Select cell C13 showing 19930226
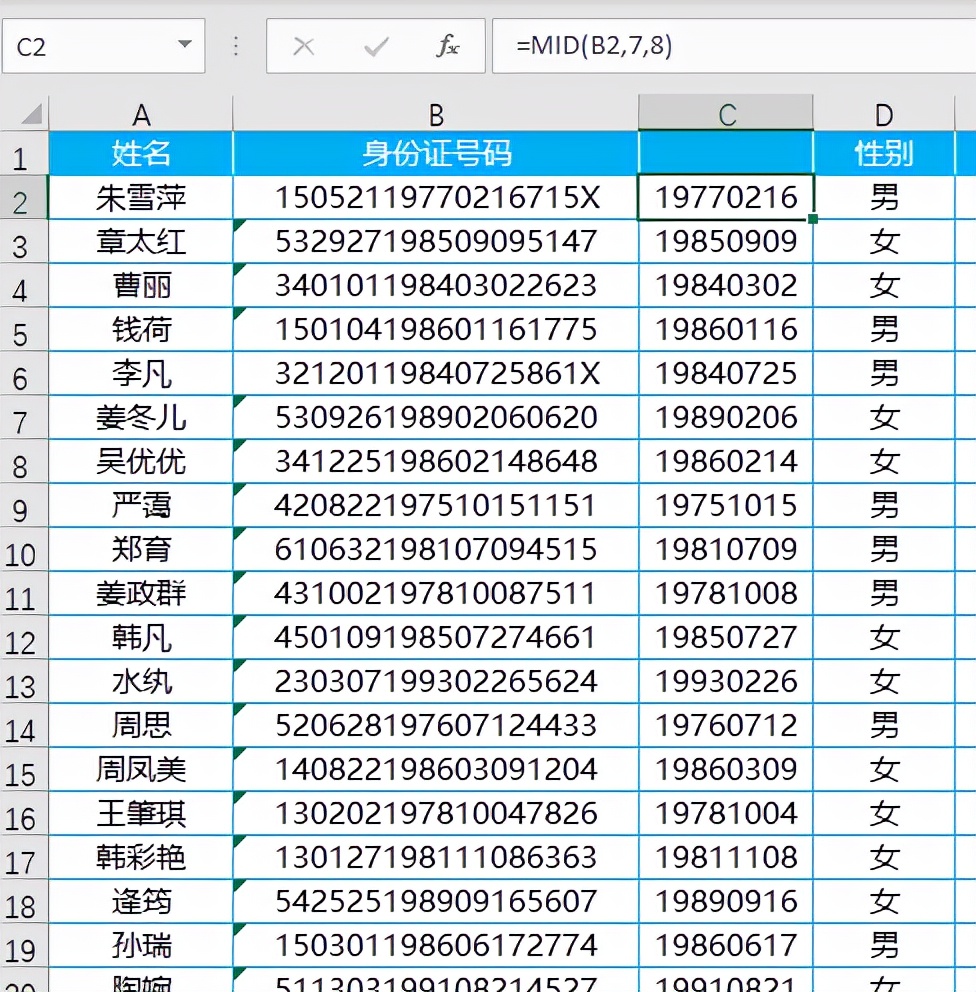 coord(725,680)
